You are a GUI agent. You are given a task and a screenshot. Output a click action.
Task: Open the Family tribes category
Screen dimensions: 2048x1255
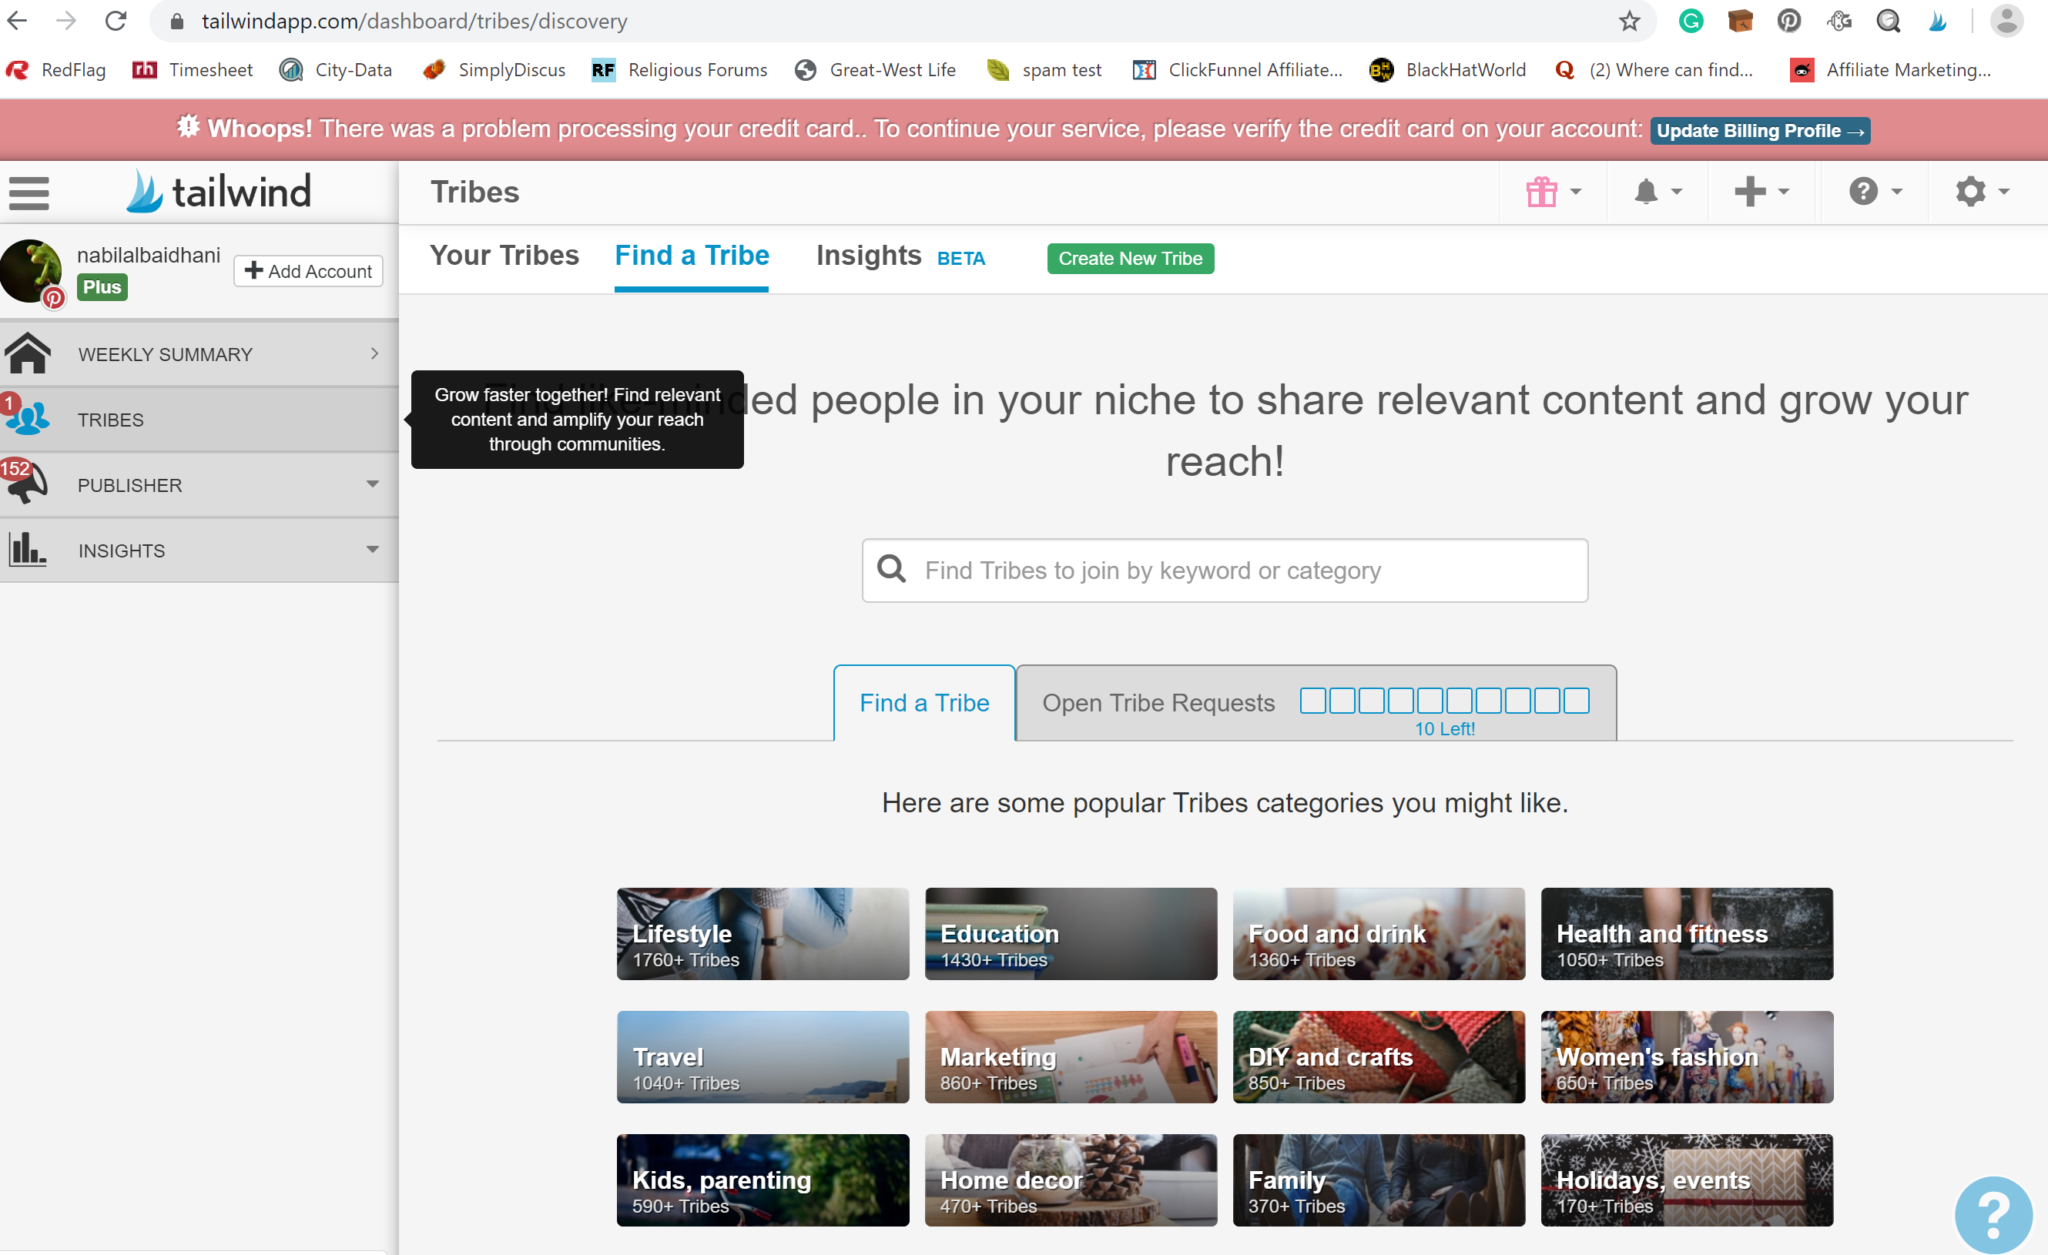[1379, 1180]
